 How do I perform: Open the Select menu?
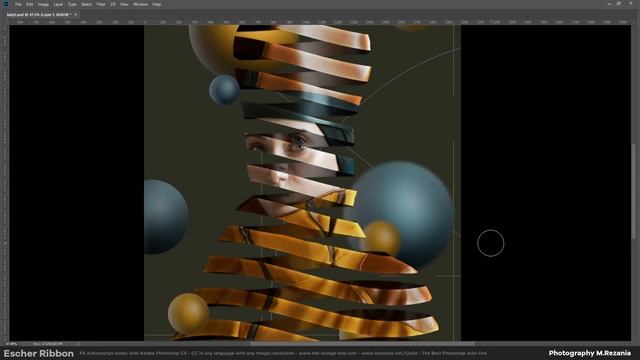tap(86, 4)
